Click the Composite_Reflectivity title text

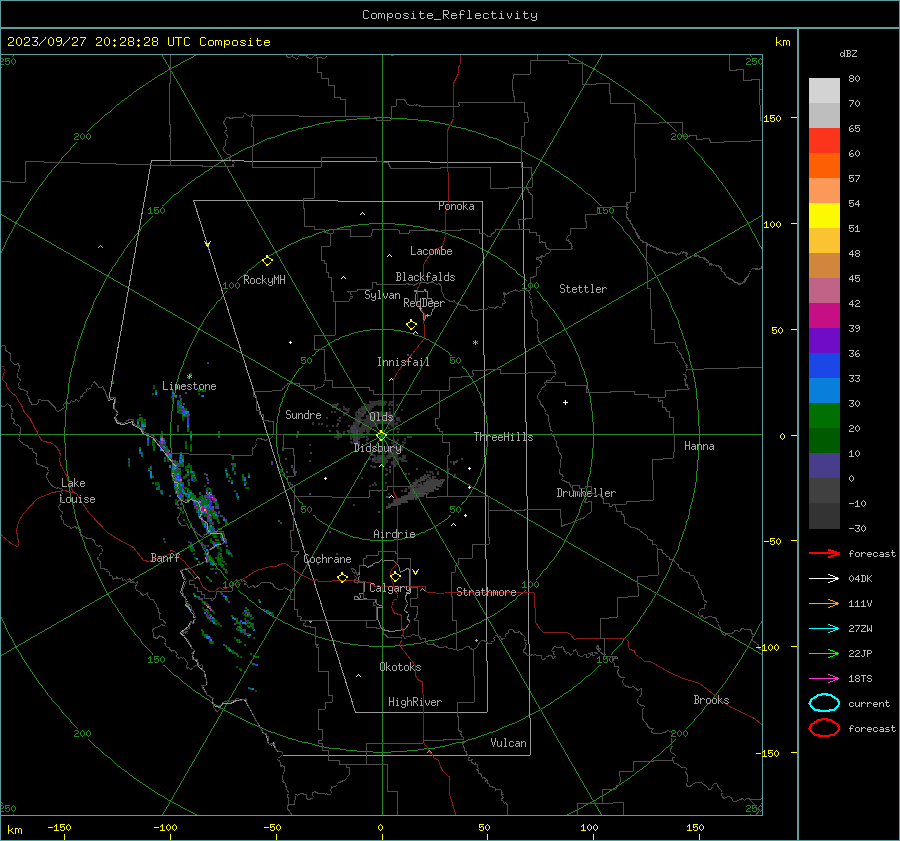click(449, 15)
